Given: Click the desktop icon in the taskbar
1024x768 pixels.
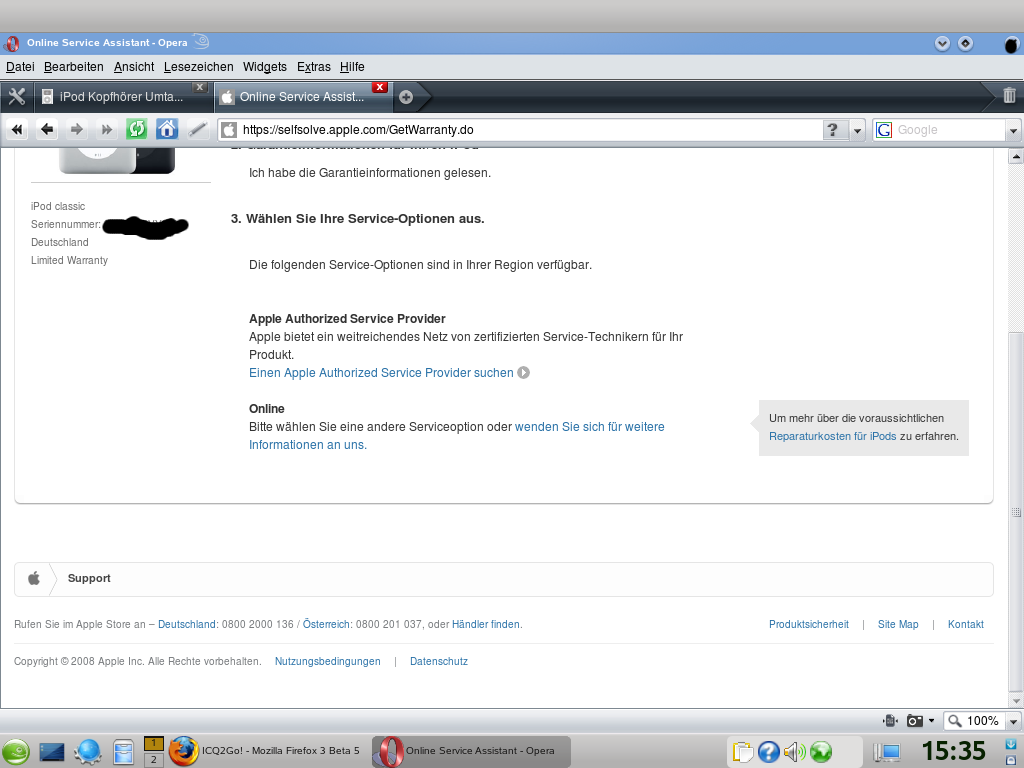Looking at the screenshot, I should pyautogui.click(x=52, y=752).
